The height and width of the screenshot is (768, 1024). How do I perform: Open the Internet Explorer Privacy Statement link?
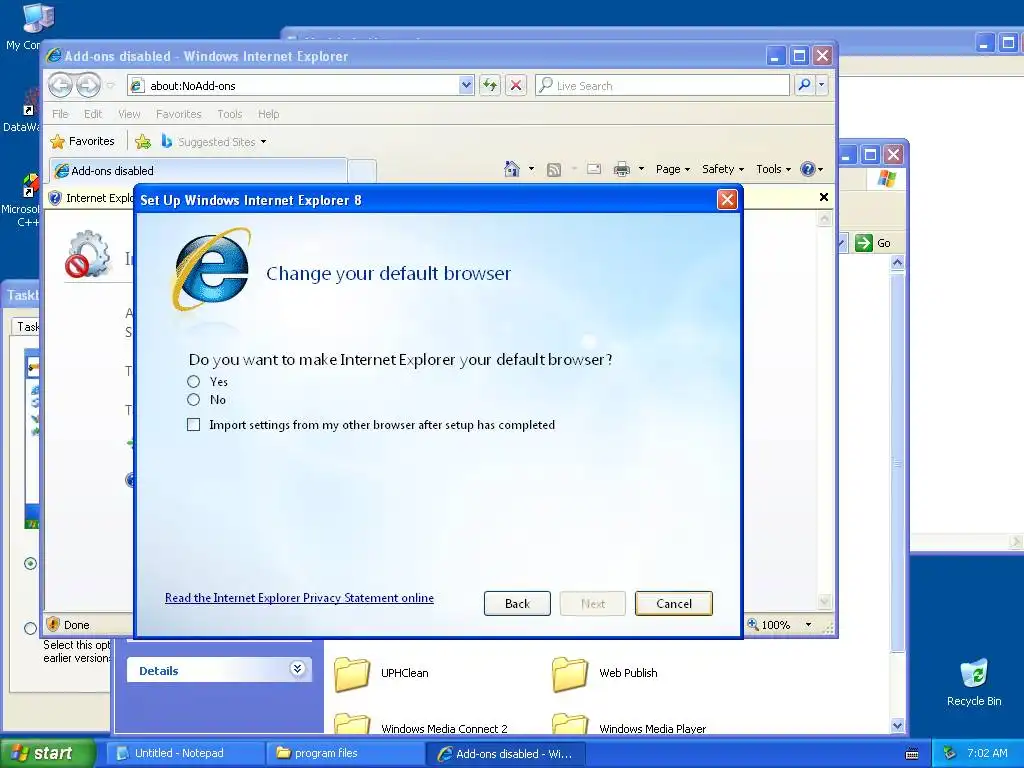(x=299, y=598)
